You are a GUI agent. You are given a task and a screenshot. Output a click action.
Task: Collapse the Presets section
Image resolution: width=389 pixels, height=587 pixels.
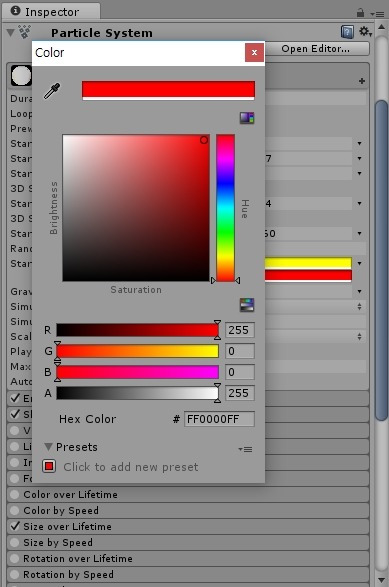(48, 447)
